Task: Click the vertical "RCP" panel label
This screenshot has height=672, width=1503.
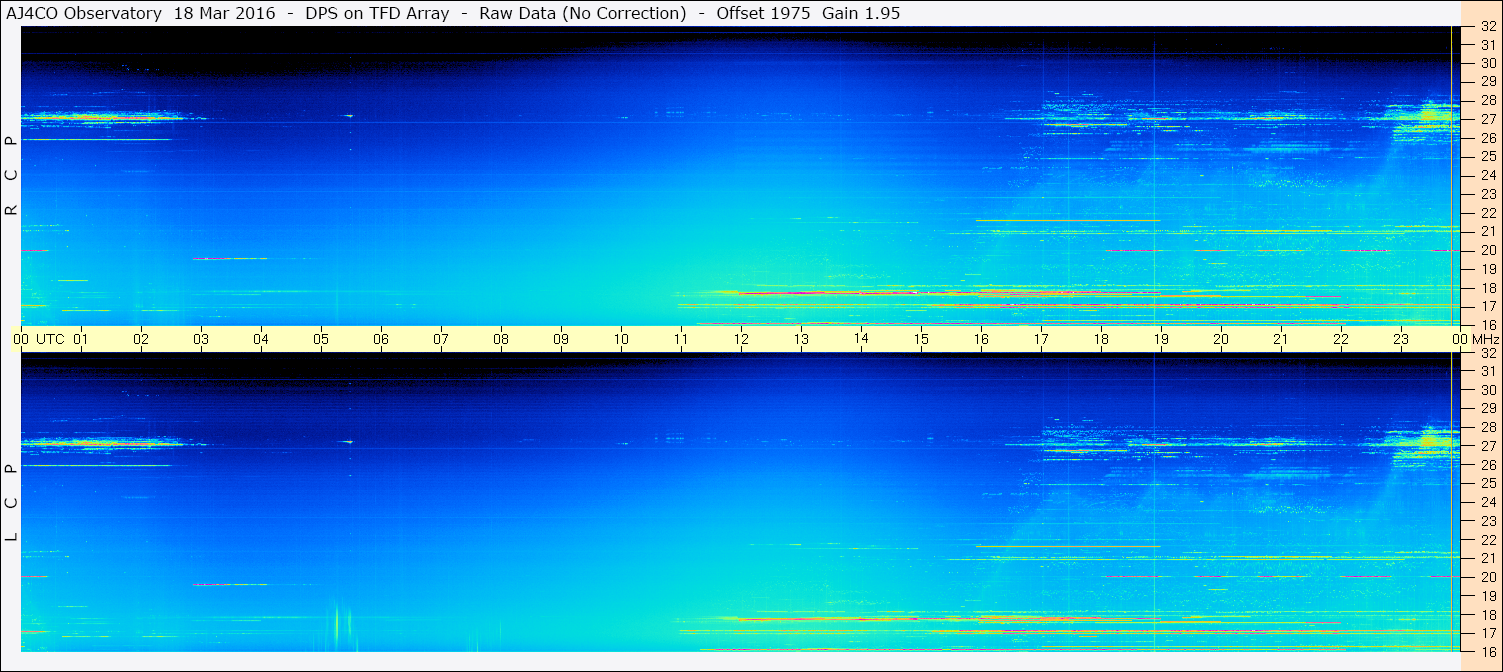Action: [12, 176]
